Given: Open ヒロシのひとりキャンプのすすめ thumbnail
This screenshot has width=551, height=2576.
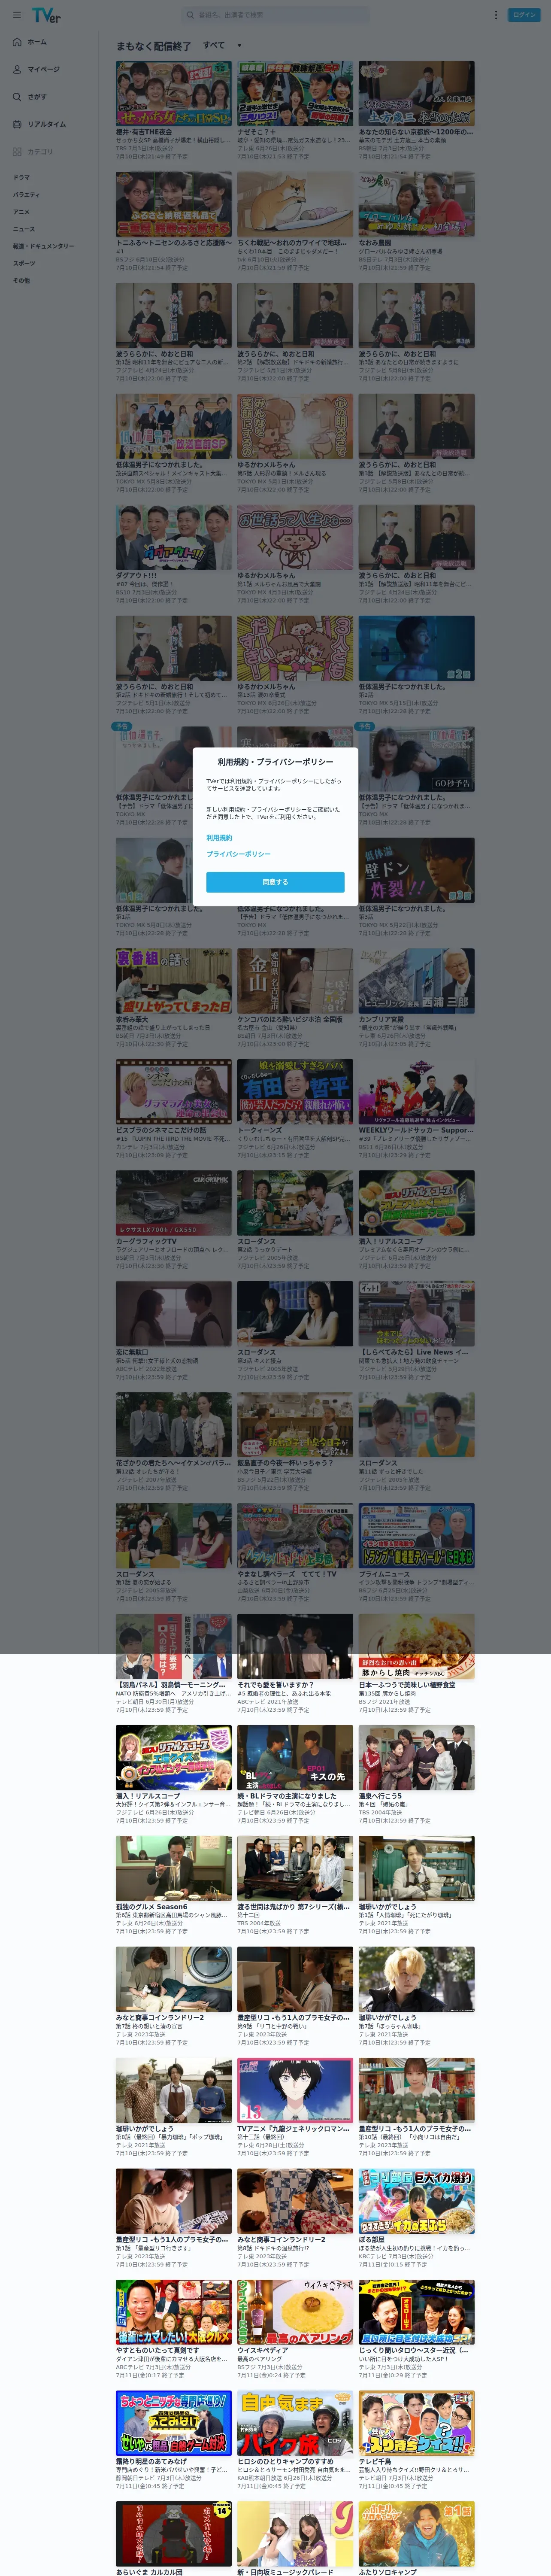Looking at the screenshot, I should (x=295, y=2424).
